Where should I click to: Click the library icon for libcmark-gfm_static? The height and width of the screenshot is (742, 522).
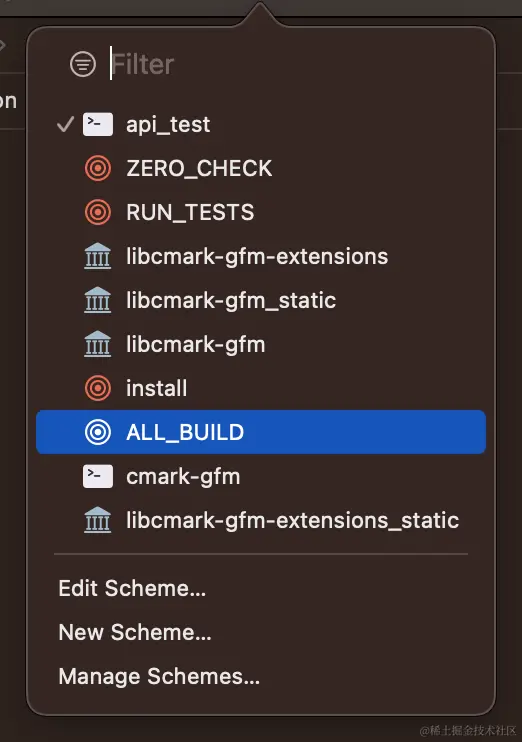[98, 300]
